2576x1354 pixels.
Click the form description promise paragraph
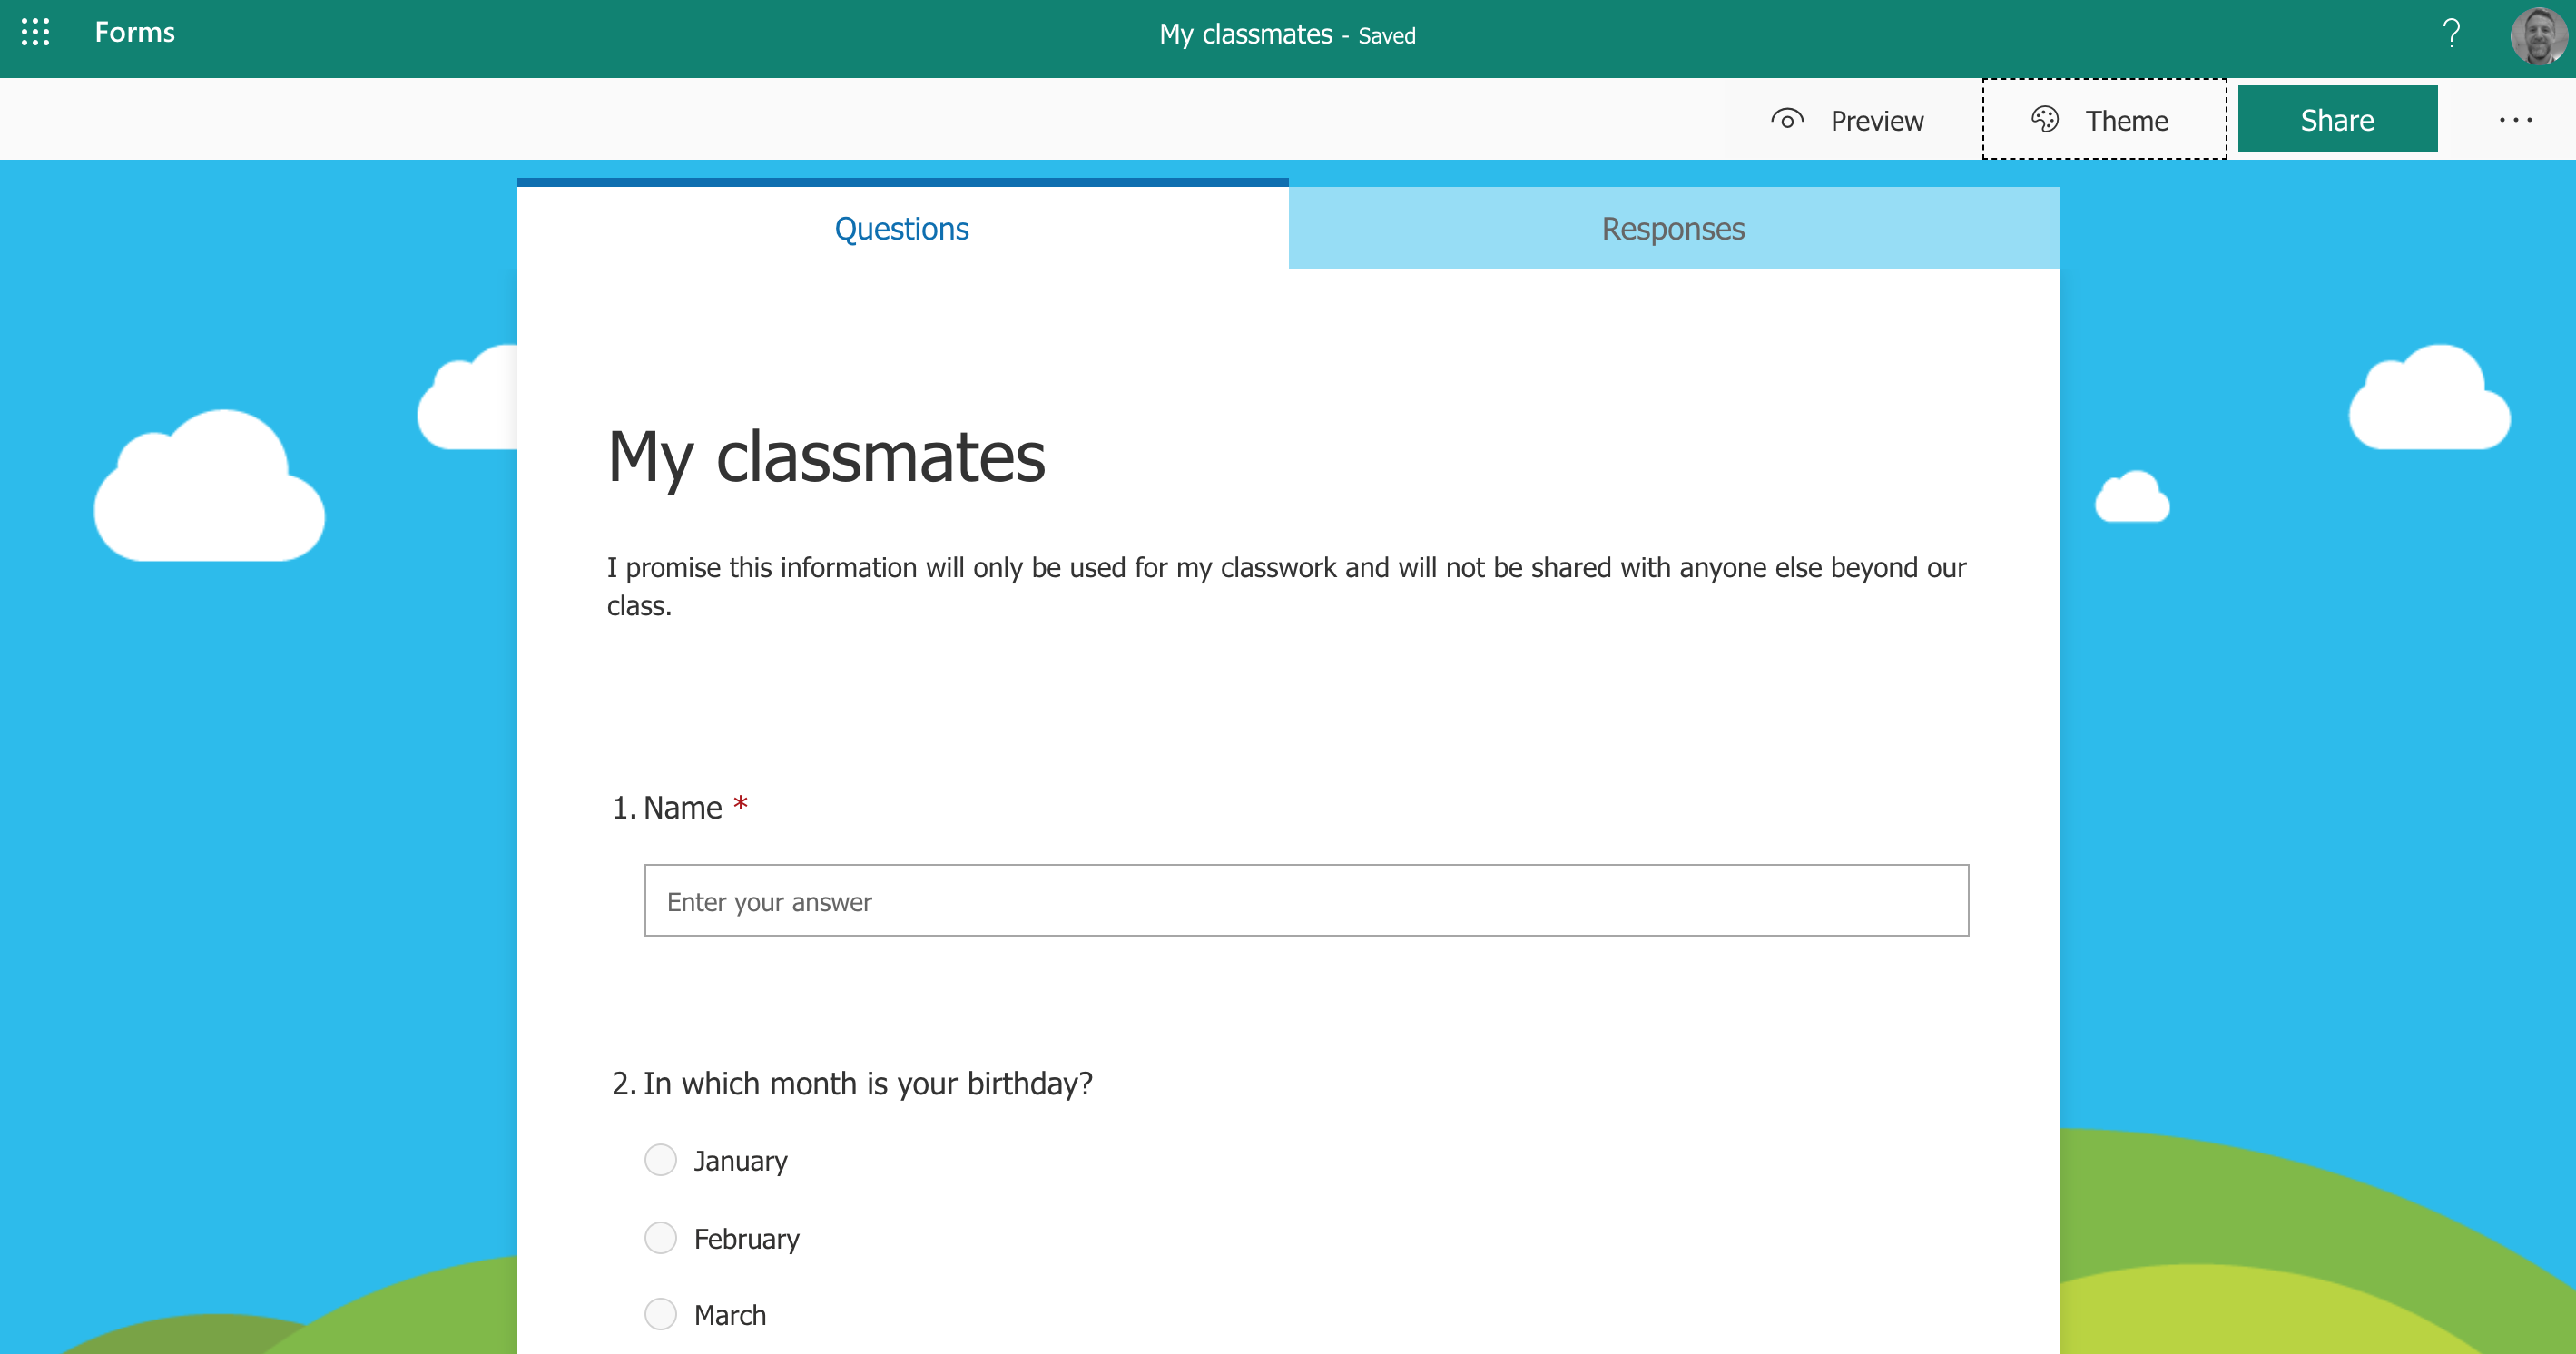click(x=1286, y=586)
